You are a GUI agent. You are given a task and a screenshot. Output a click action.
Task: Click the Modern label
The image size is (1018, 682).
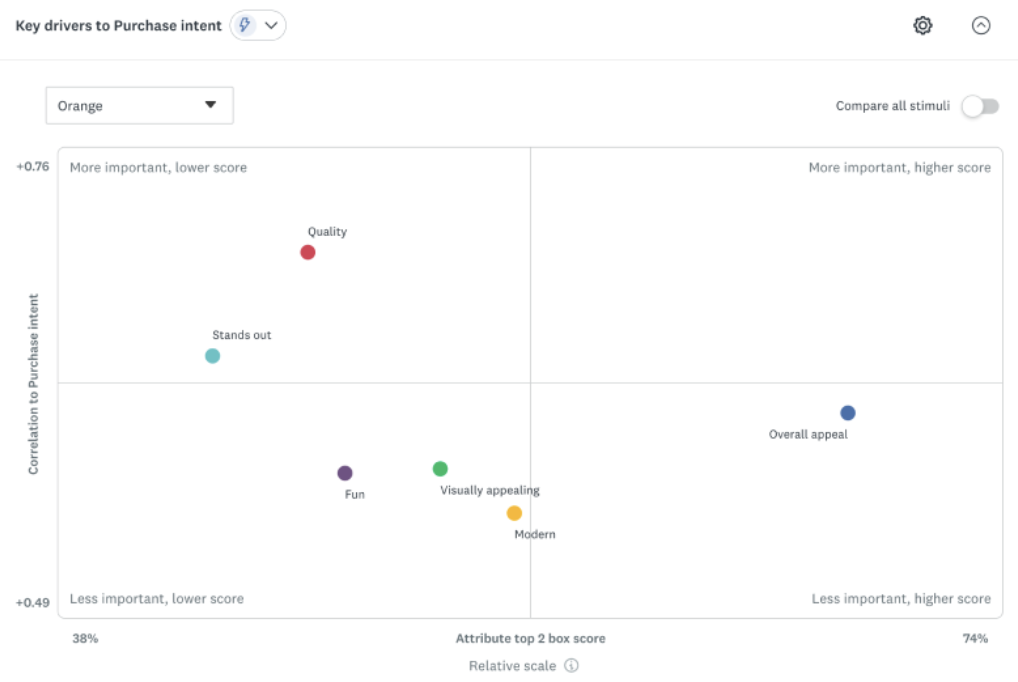click(535, 534)
